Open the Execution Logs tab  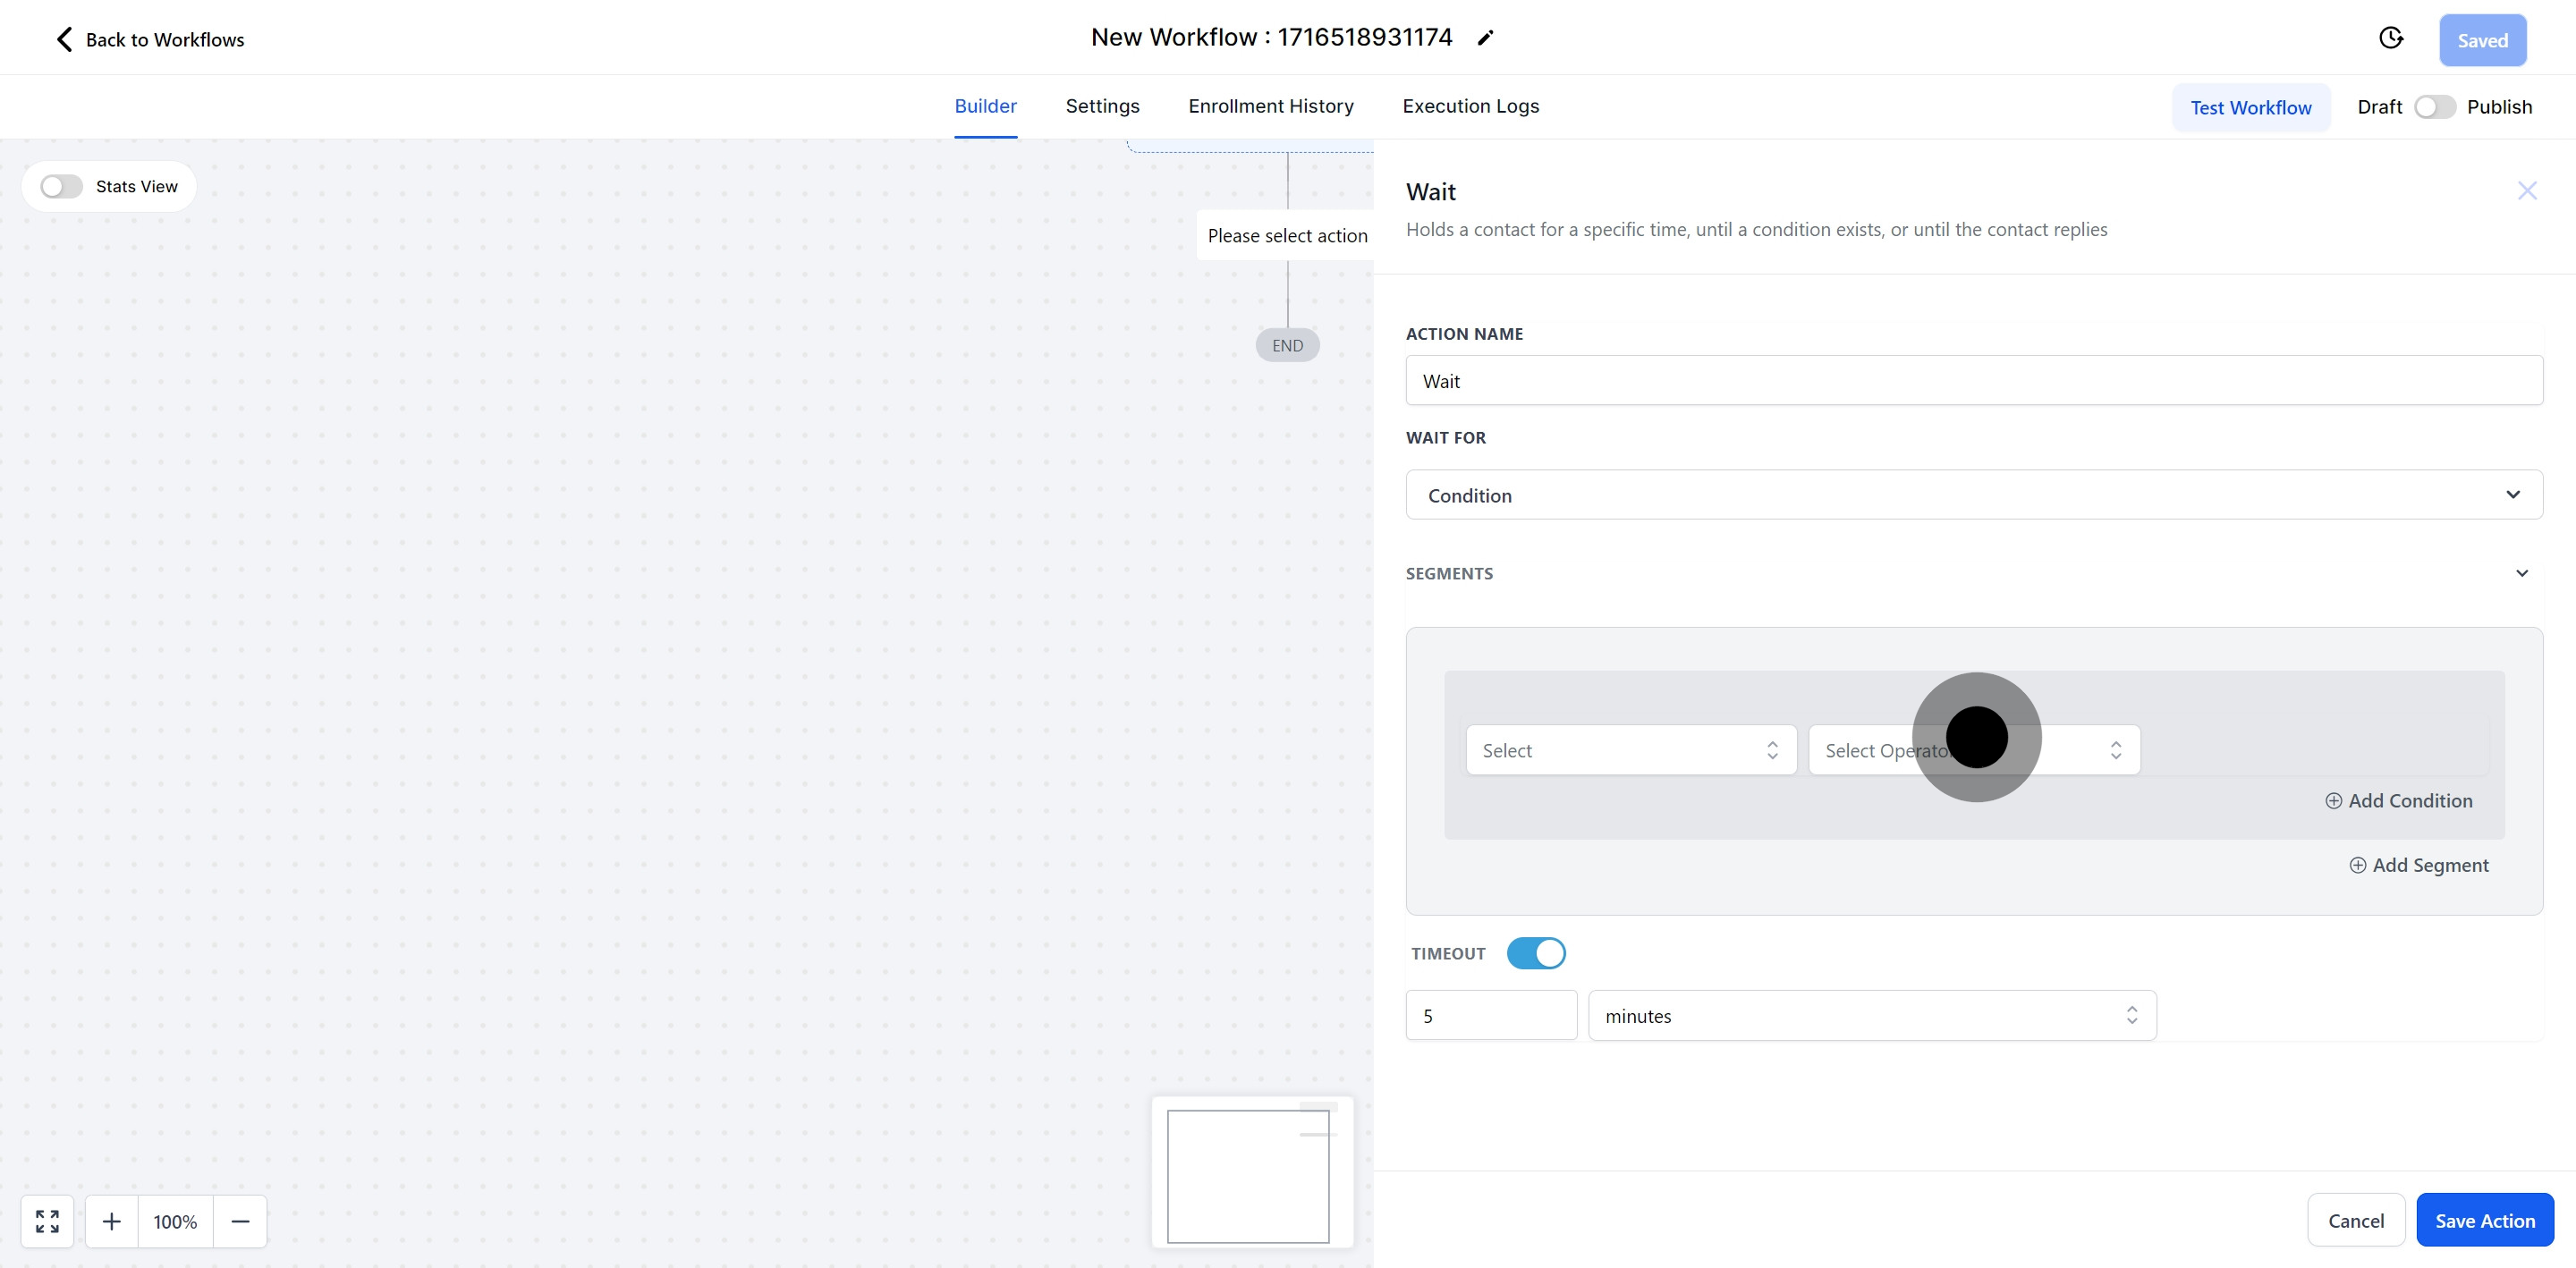click(x=1470, y=106)
